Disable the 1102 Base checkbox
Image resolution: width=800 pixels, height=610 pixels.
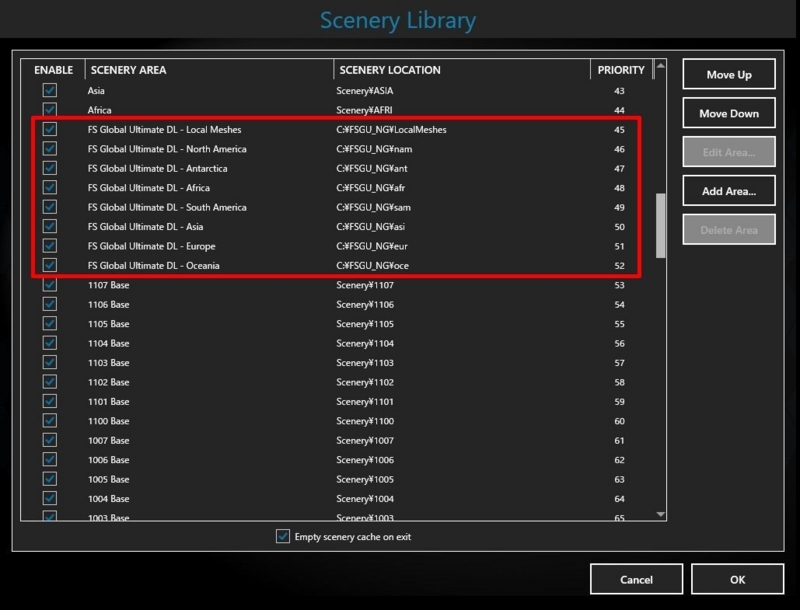(49, 382)
